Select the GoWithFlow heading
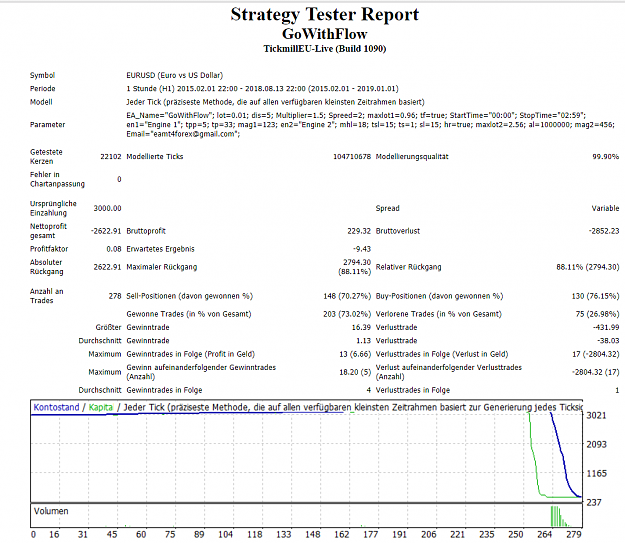Image resolution: width=625 pixels, height=543 pixels. click(324, 34)
